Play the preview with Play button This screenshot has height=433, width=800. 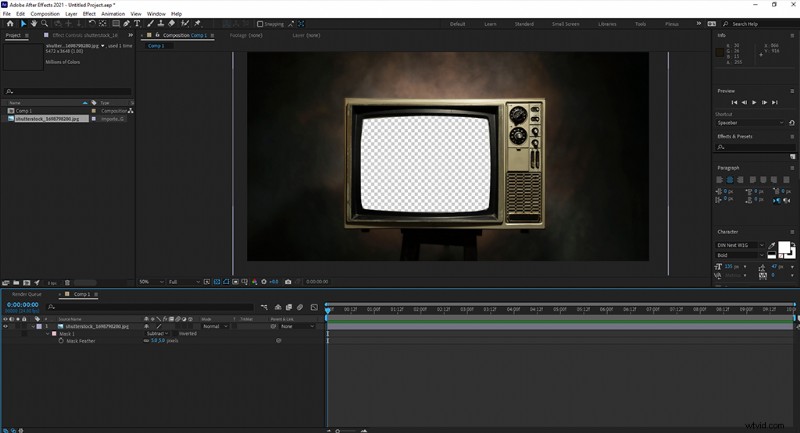coord(754,103)
